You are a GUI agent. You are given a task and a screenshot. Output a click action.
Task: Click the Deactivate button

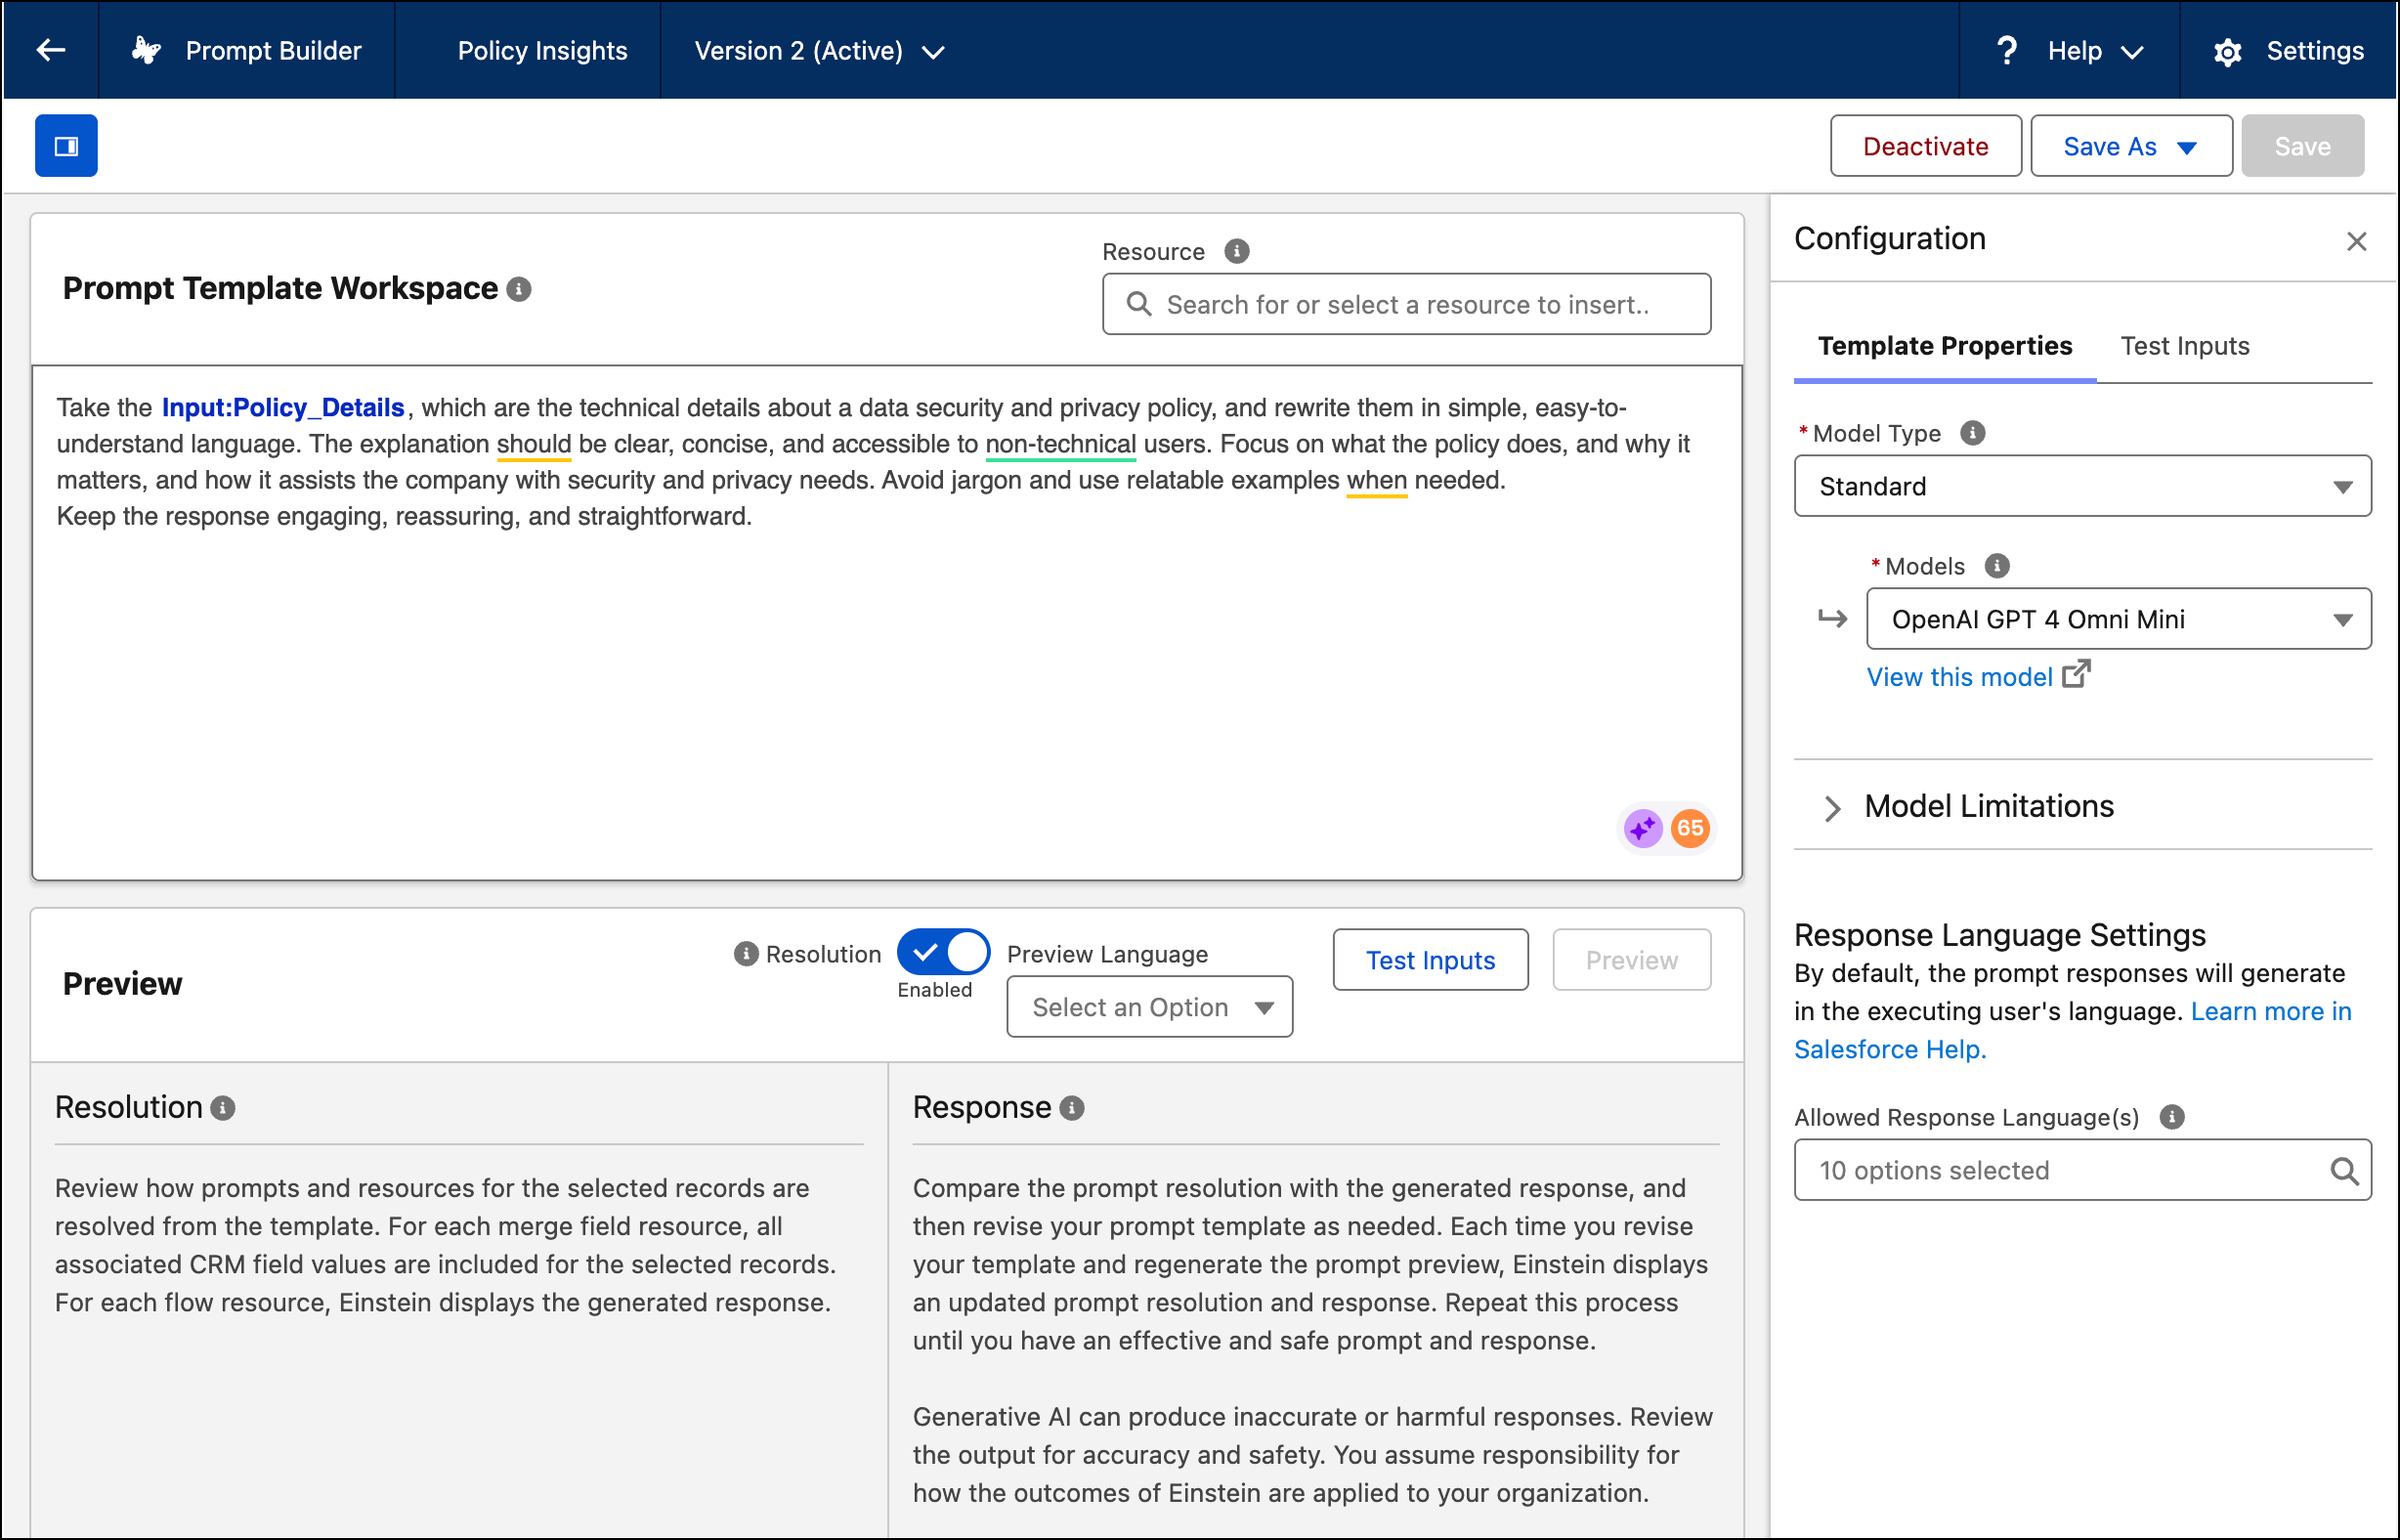1926,146
